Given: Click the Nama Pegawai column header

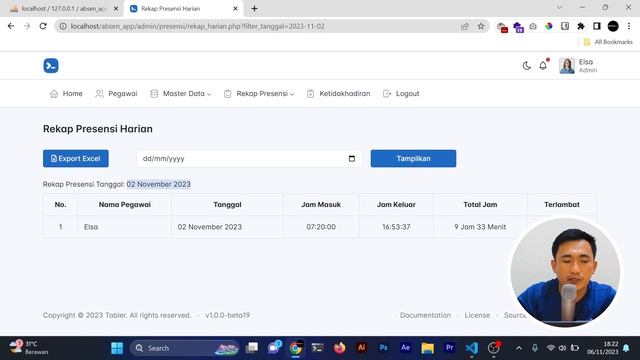Looking at the screenshot, I should (124, 204).
